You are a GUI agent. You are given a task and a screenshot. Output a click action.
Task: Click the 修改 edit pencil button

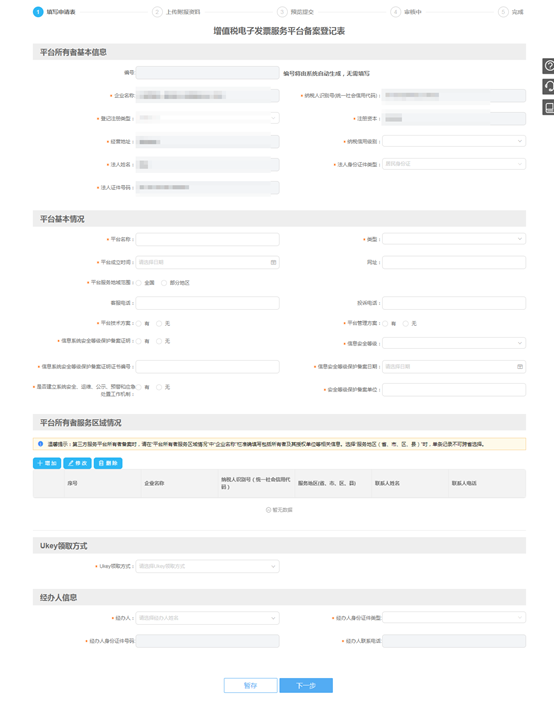click(x=77, y=463)
